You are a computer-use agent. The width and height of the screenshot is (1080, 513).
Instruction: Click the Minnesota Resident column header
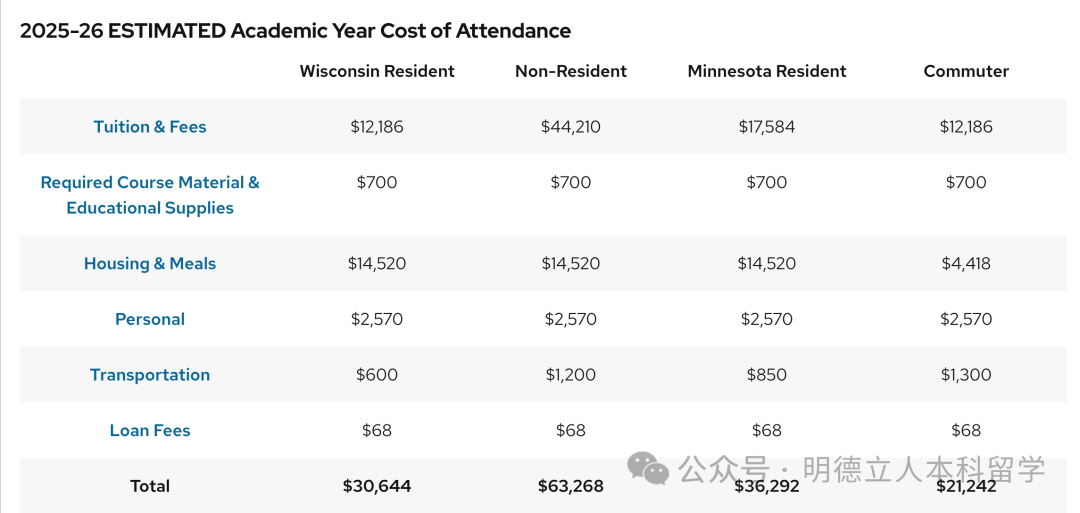tap(767, 71)
